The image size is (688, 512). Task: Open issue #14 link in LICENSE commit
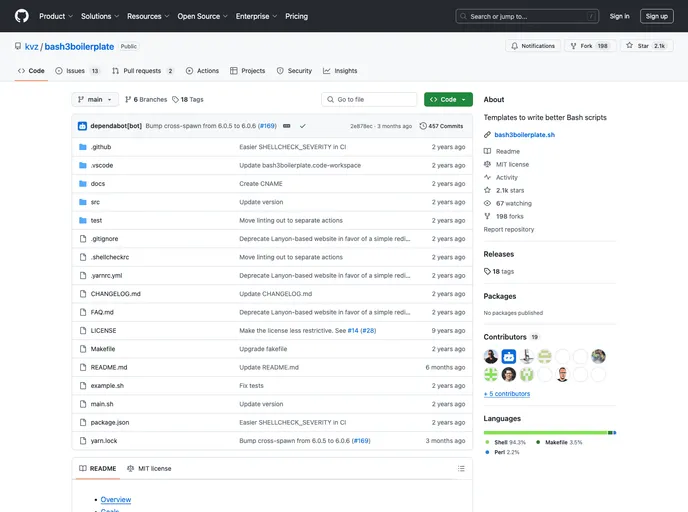[353, 331]
